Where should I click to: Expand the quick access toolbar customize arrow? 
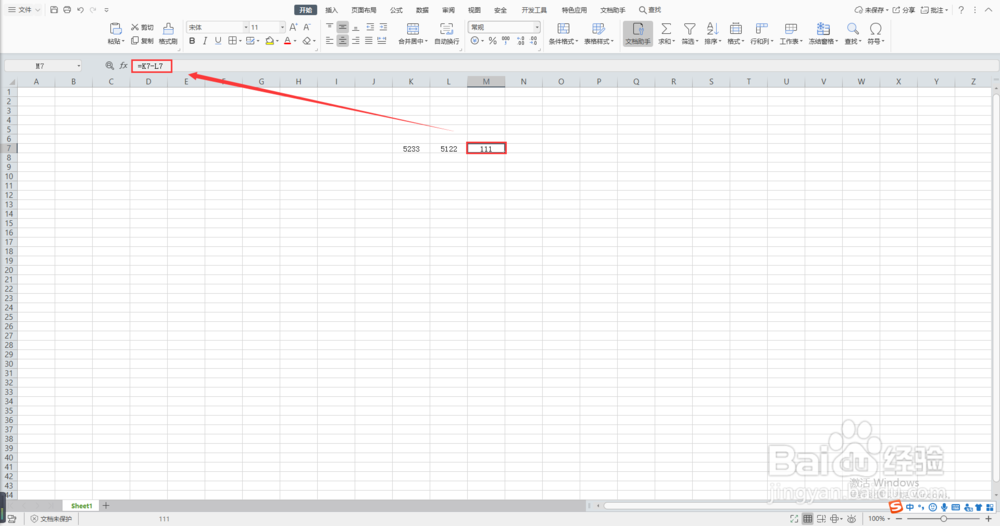tap(107, 10)
